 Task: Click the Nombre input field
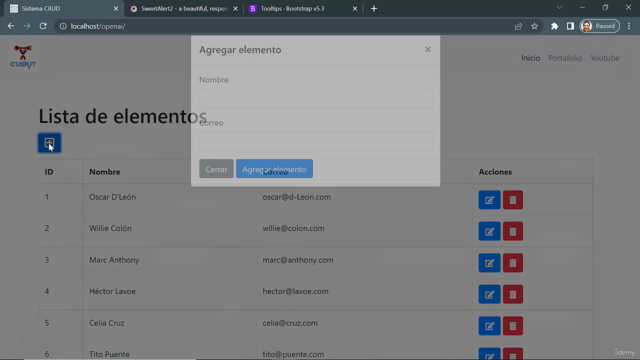tap(316, 98)
